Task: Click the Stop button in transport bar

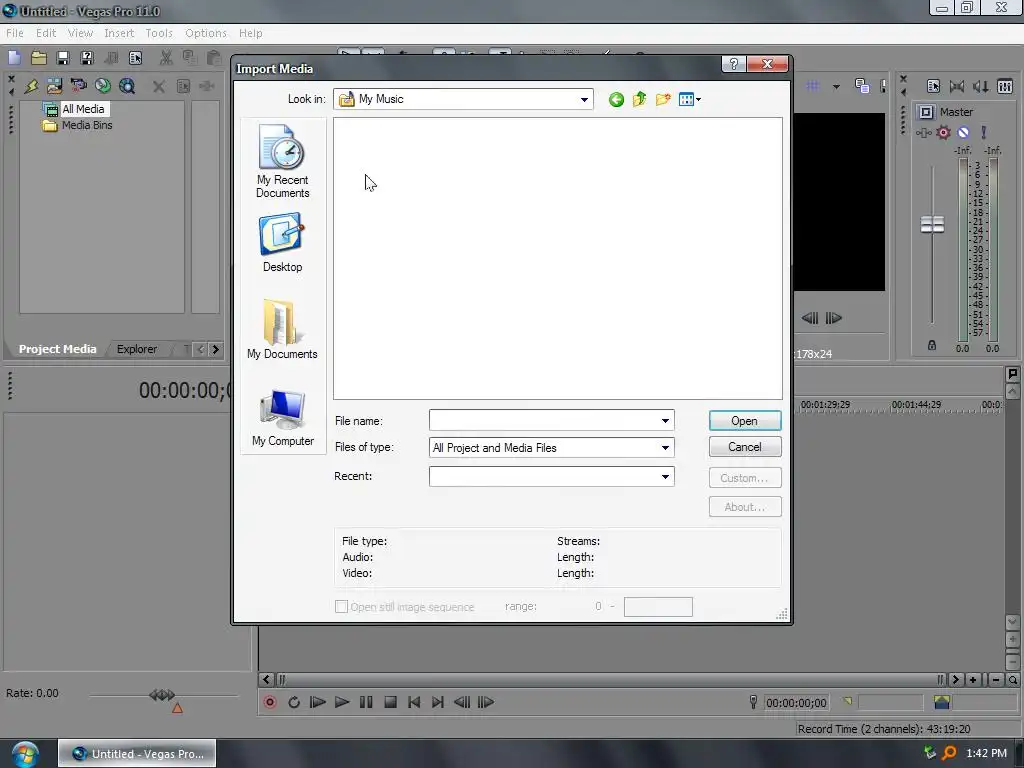Action: pyautogui.click(x=390, y=702)
